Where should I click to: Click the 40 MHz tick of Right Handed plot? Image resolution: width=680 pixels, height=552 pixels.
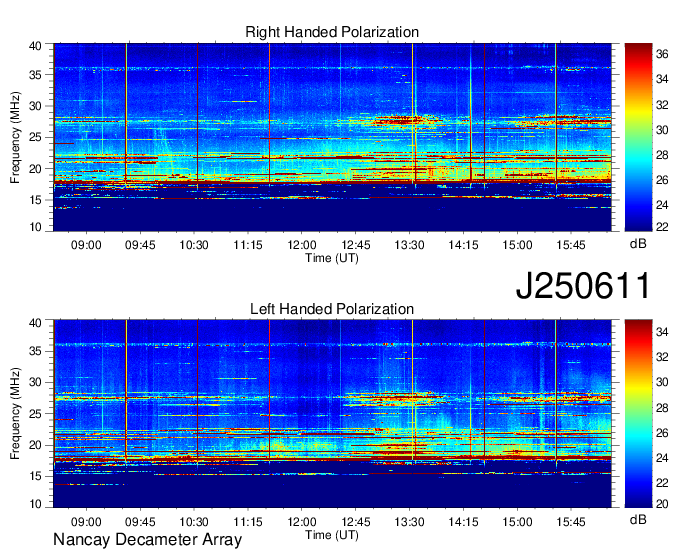tap(36, 46)
